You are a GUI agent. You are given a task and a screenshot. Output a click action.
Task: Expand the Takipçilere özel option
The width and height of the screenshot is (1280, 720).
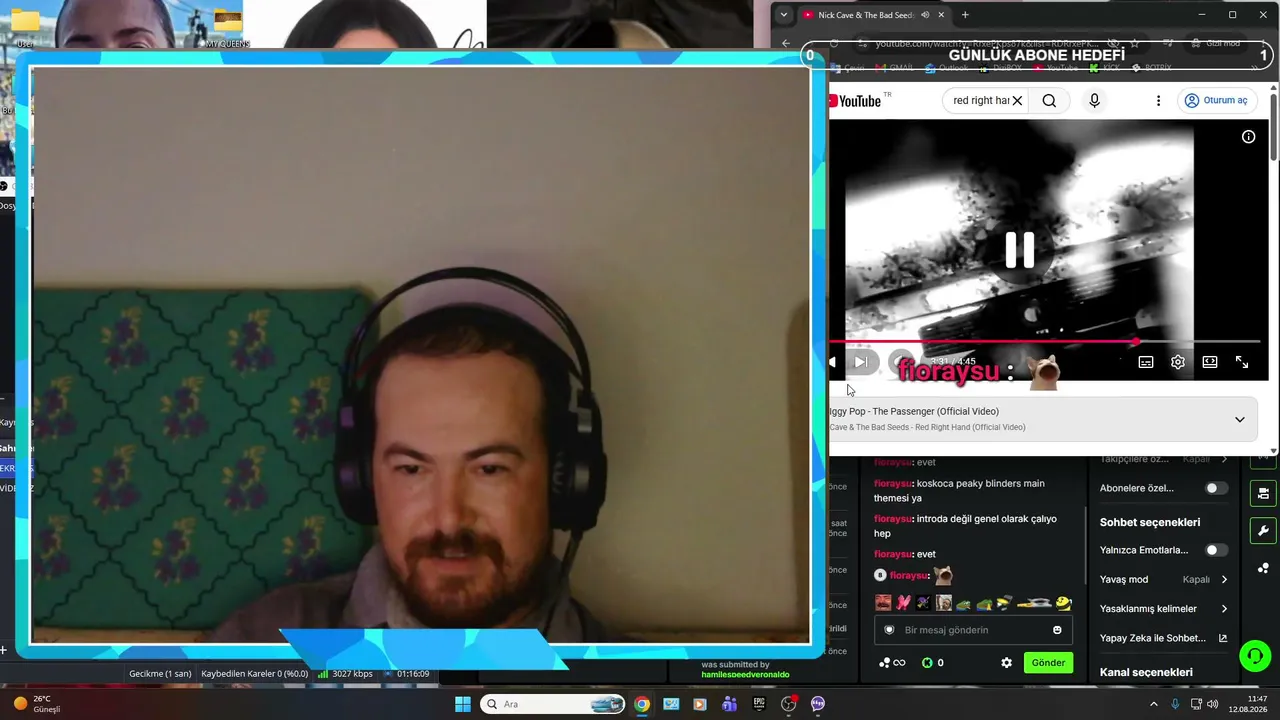pyautogui.click(x=1164, y=459)
